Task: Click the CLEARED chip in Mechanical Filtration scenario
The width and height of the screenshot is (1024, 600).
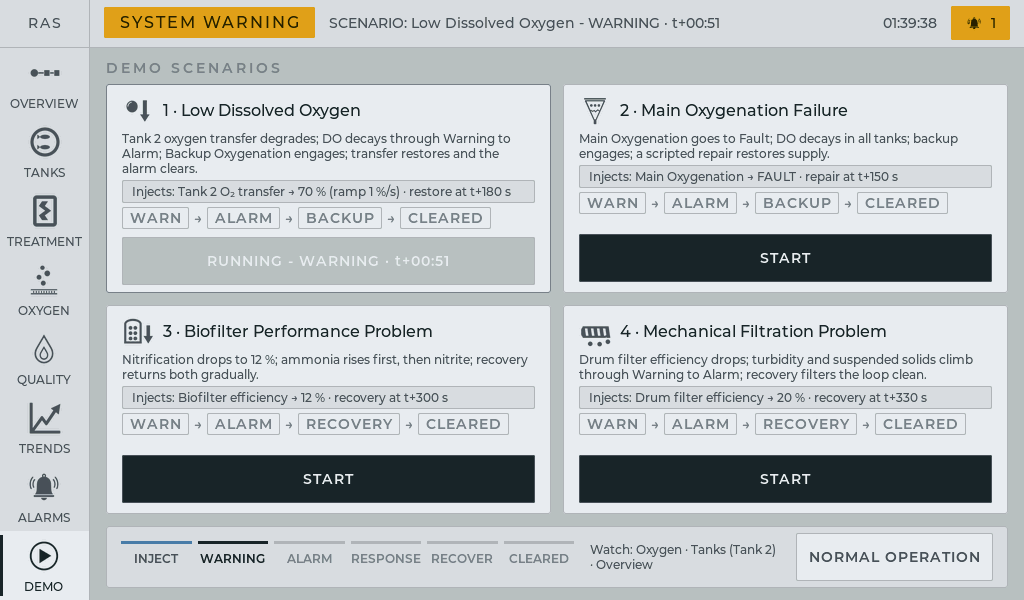Action: pyautogui.click(x=921, y=424)
